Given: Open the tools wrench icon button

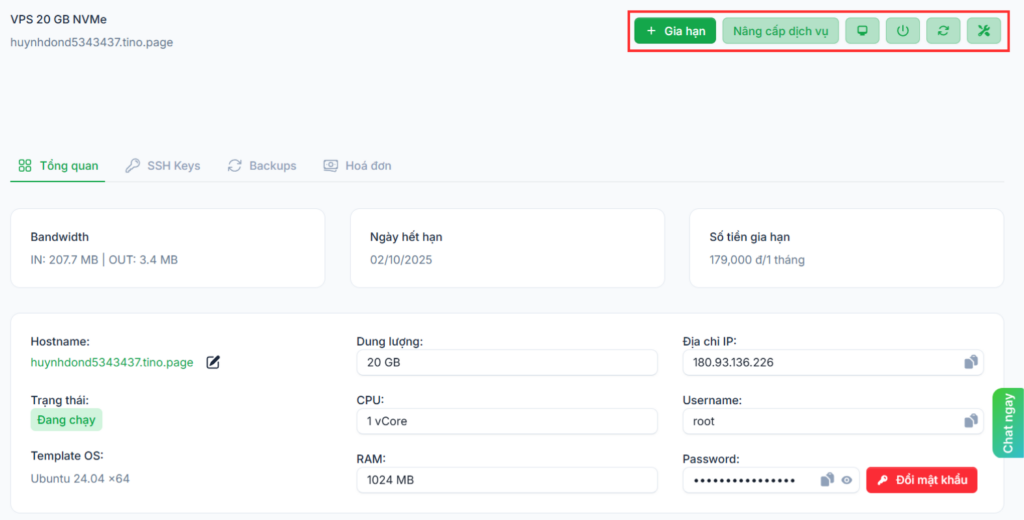Looking at the screenshot, I should [983, 31].
